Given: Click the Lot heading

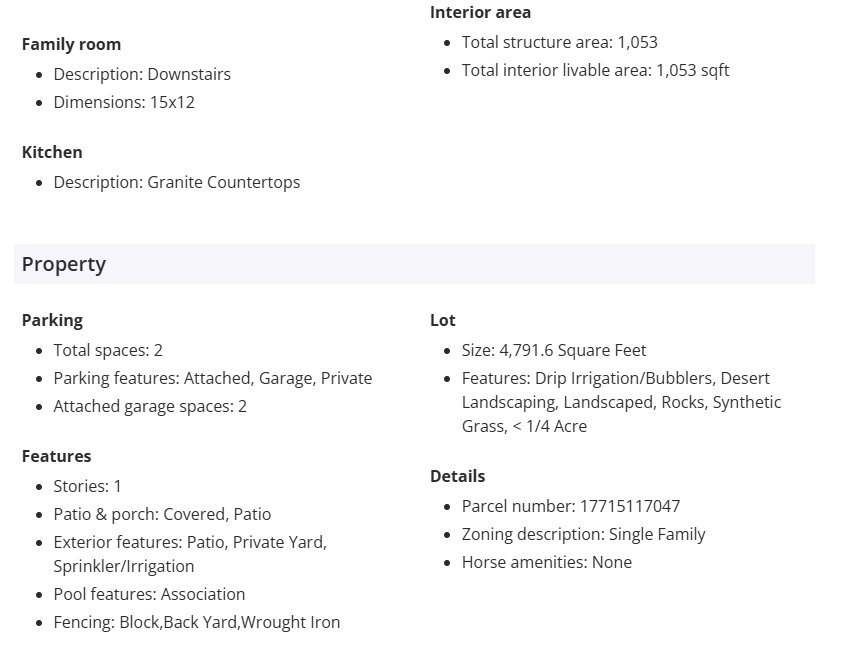Looking at the screenshot, I should click(x=442, y=320).
